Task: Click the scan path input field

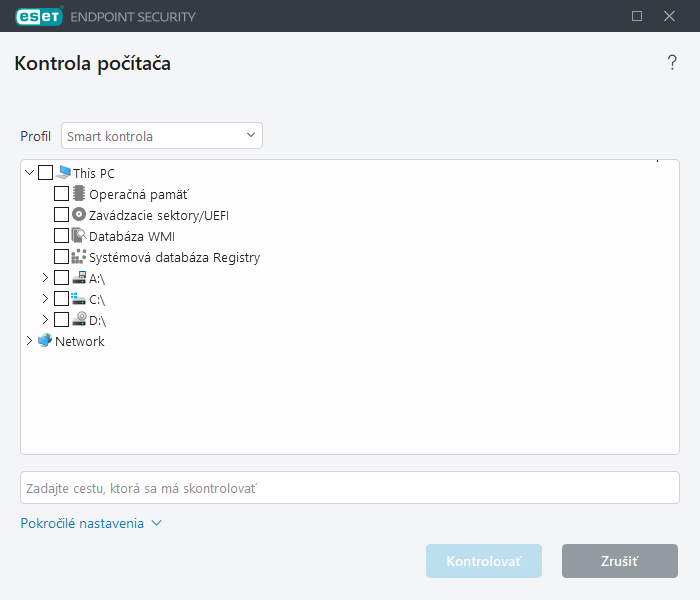Action: pos(350,488)
